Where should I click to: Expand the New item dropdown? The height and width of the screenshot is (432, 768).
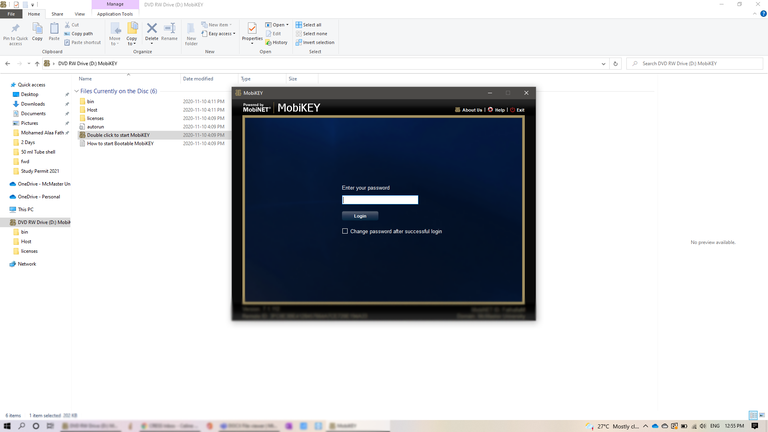[x=220, y=24]
